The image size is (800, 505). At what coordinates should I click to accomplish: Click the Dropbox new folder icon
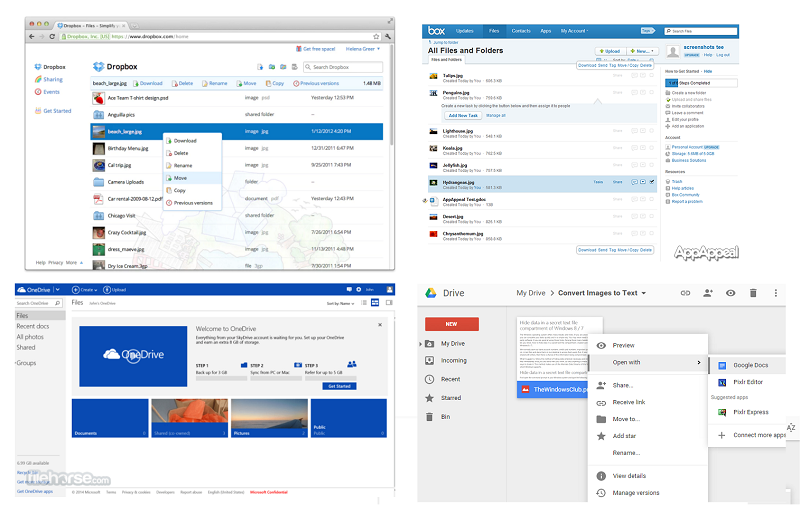[x=272, y=67]
